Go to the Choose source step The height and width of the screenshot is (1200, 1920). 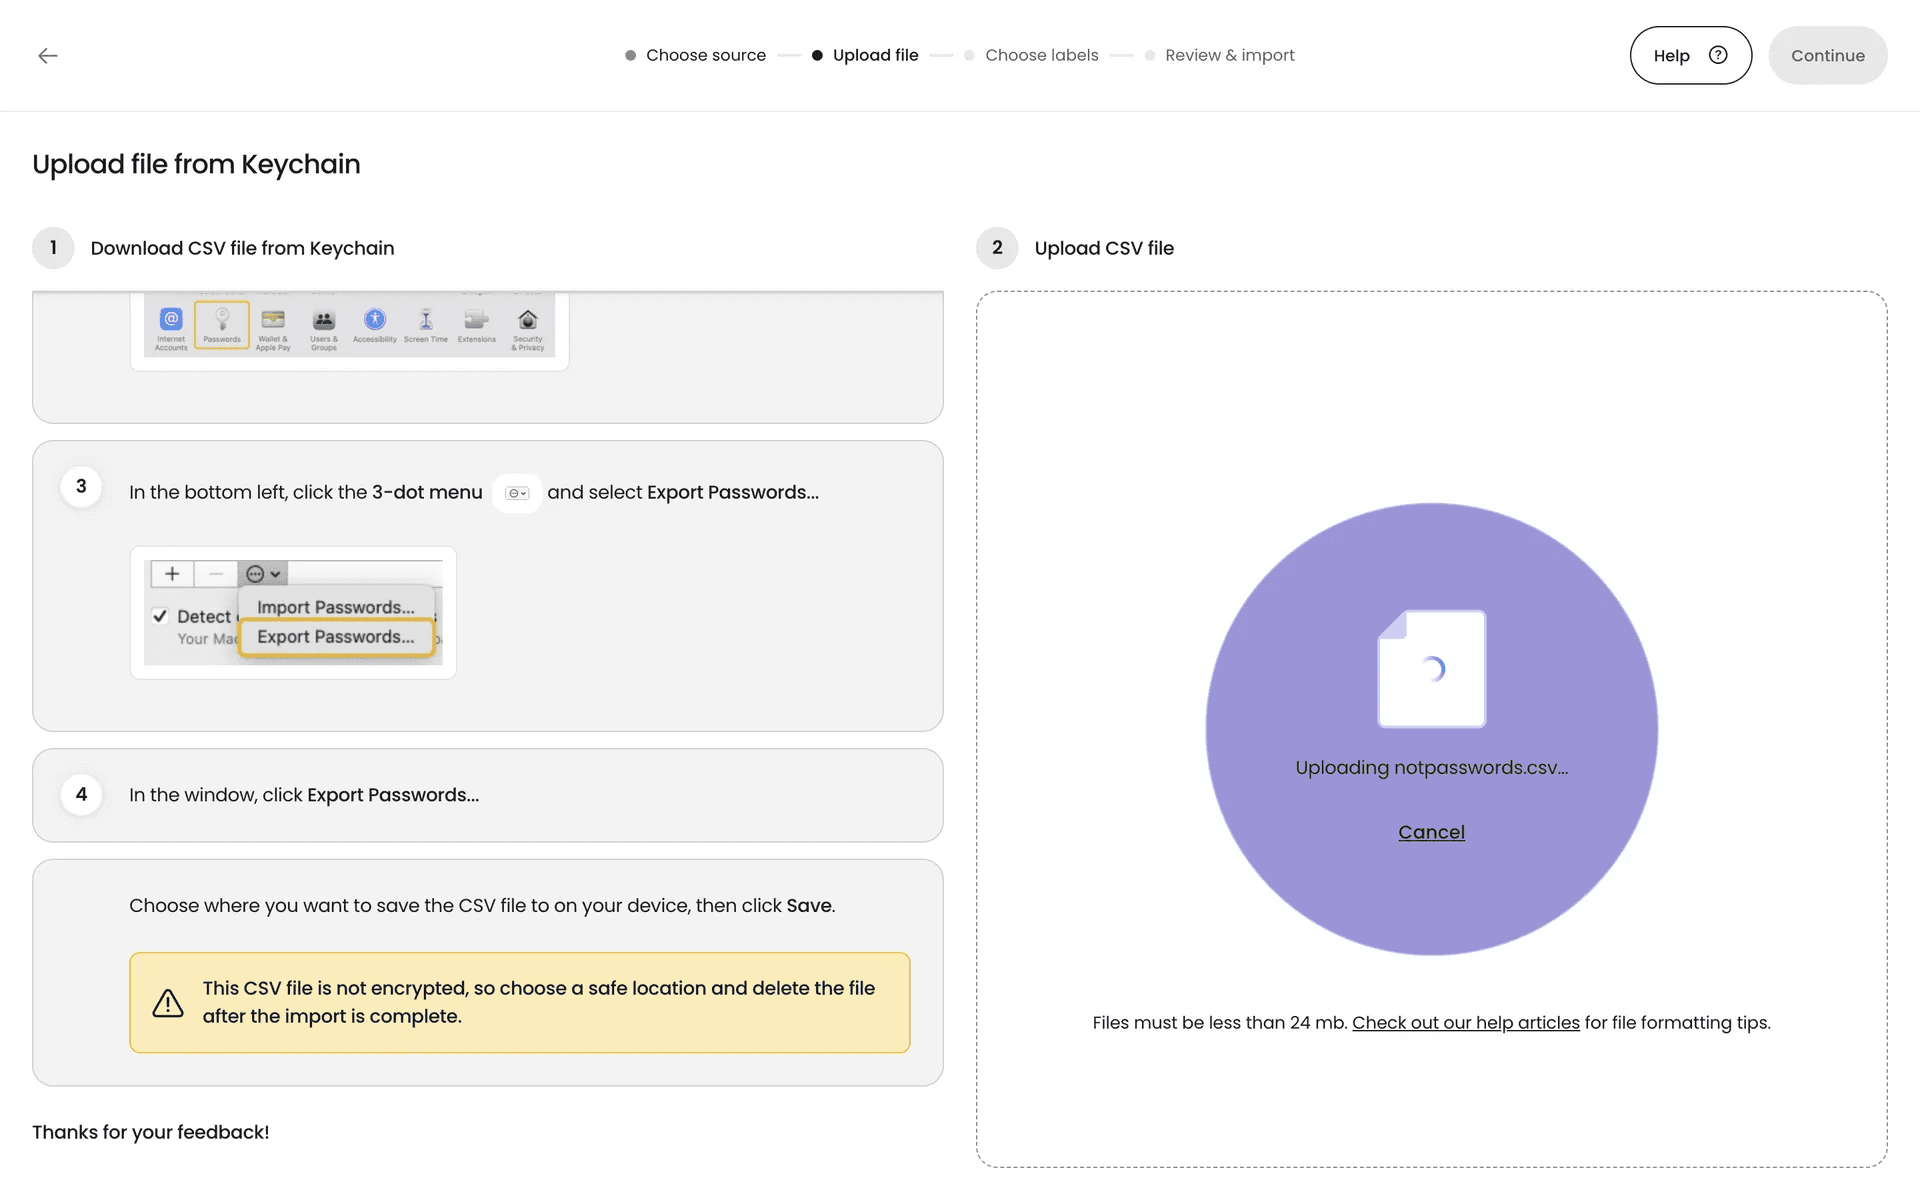[705, 55]
